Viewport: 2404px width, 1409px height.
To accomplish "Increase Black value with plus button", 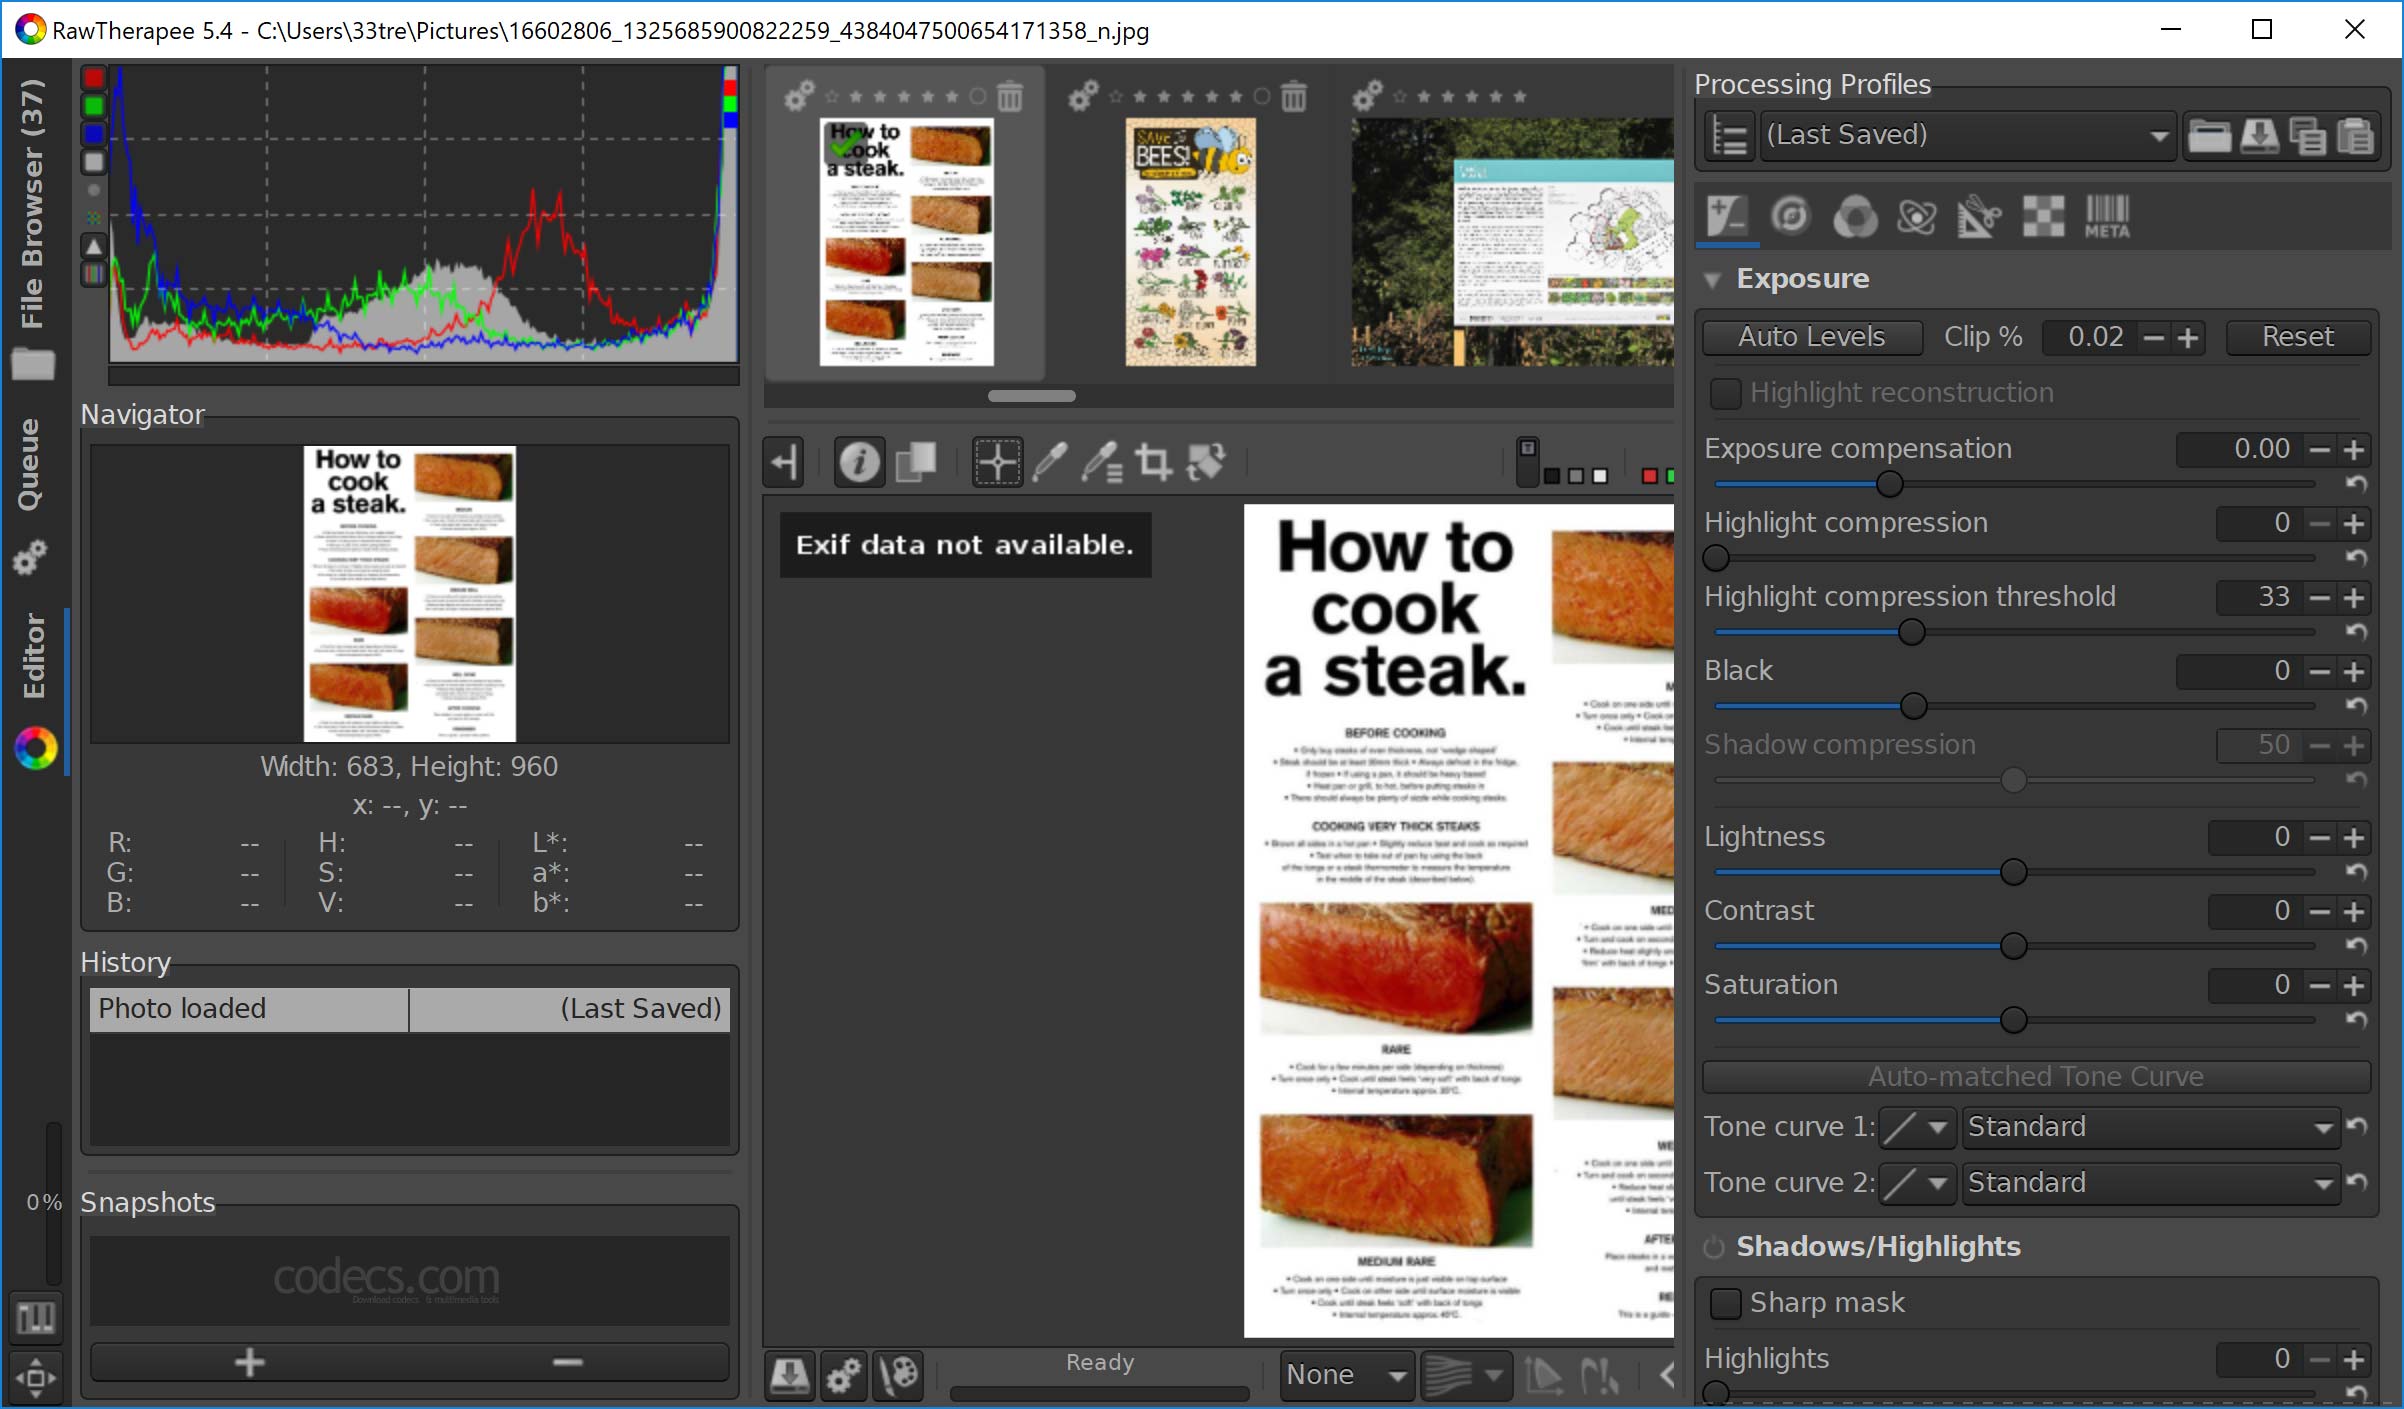I will [x=2354, y=671].
